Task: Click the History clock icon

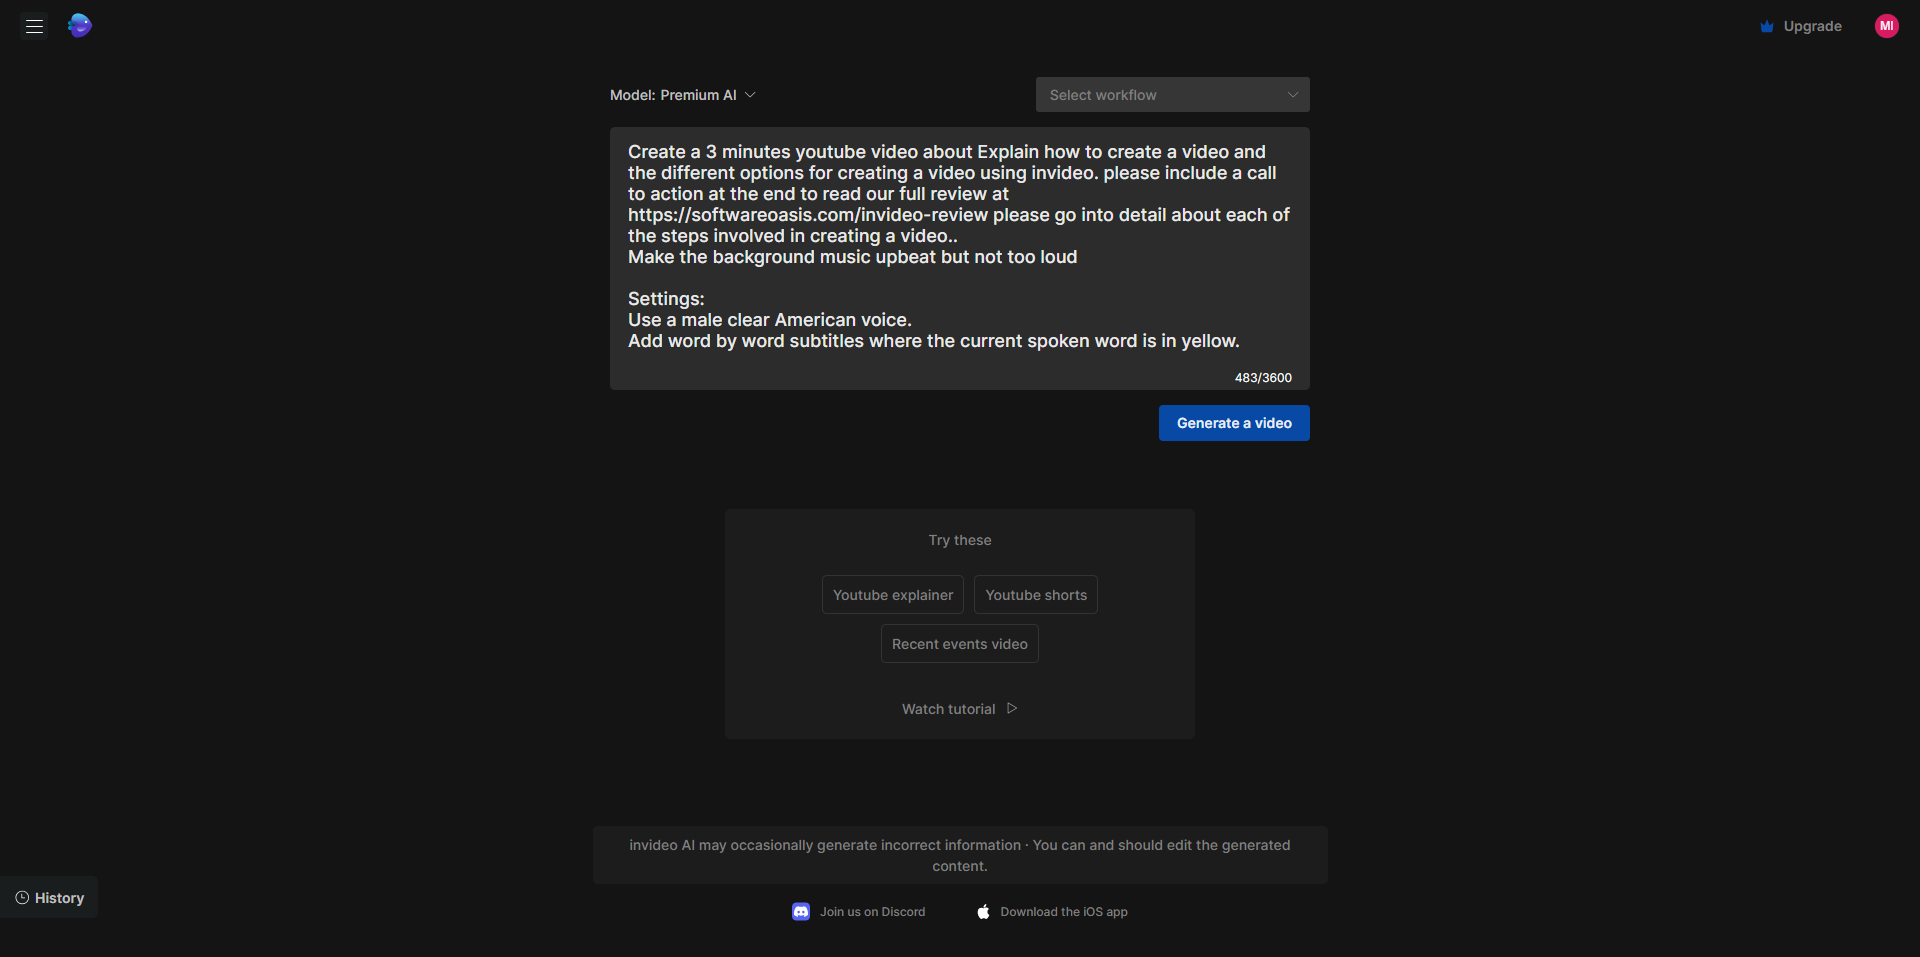Action: [x=22, y=898]
